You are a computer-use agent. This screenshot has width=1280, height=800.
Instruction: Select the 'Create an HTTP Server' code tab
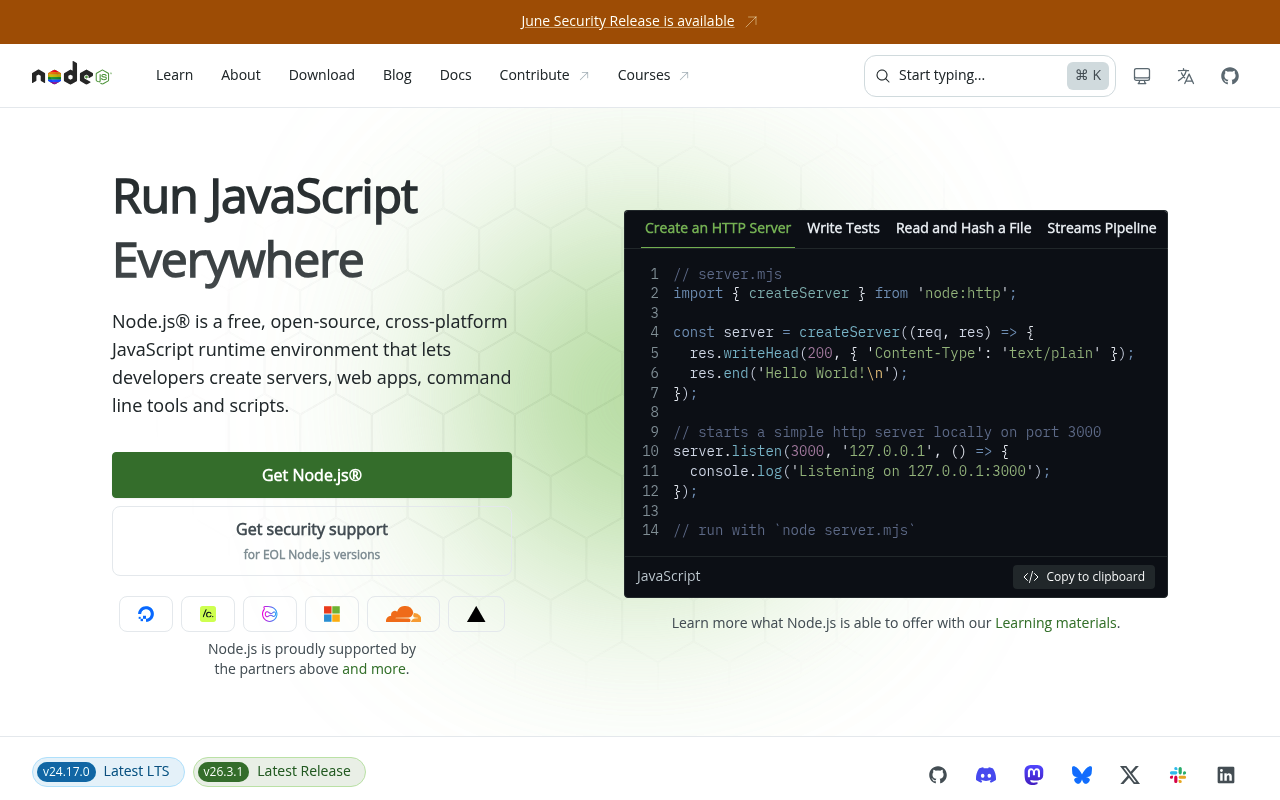(x=718, y=228)
